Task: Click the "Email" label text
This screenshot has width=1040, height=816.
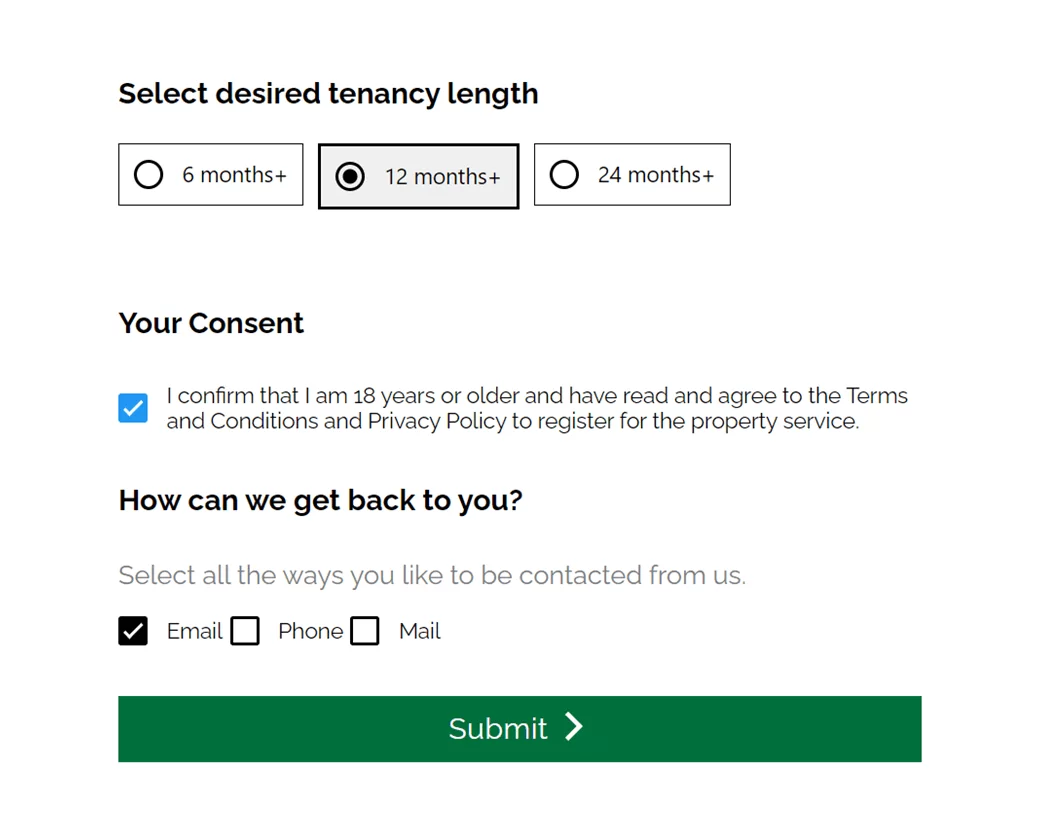Action: pos(194,631)
